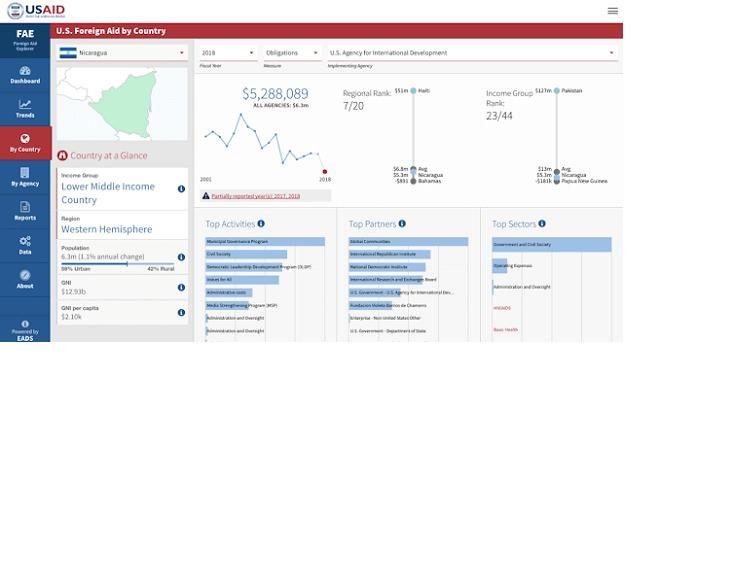Open the About sidebar item
This screenshot has height=580, width=731.
point(25,280)
